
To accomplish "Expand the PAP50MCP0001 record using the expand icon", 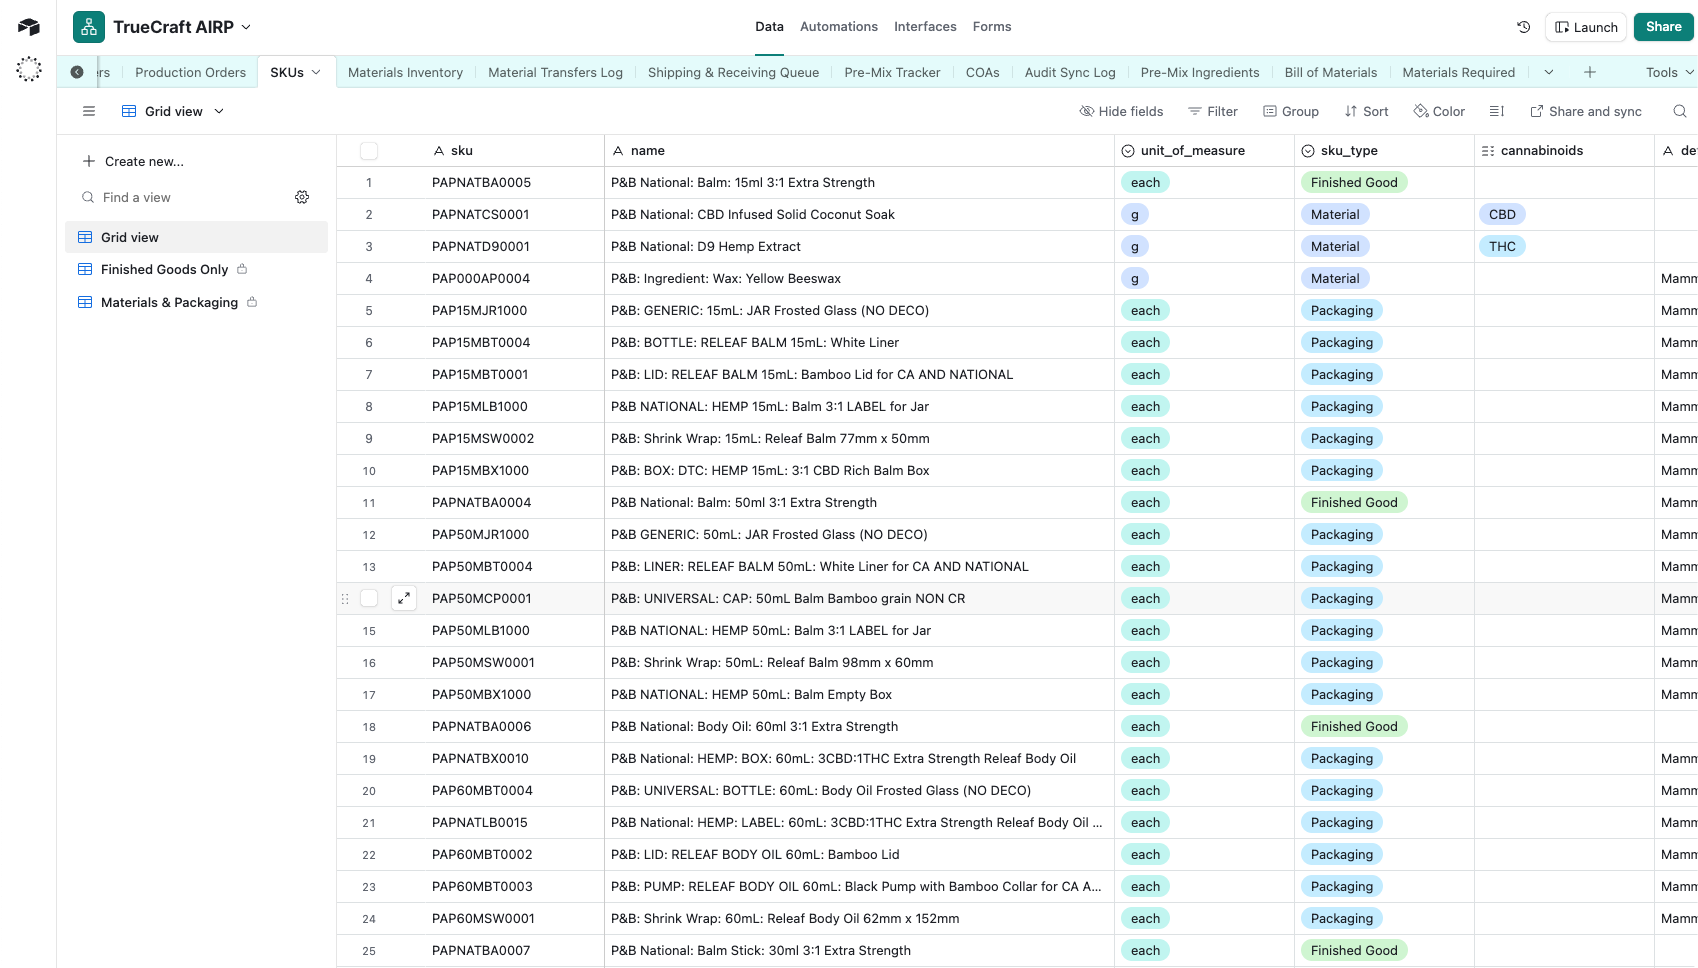I will [x=404, y=598].
